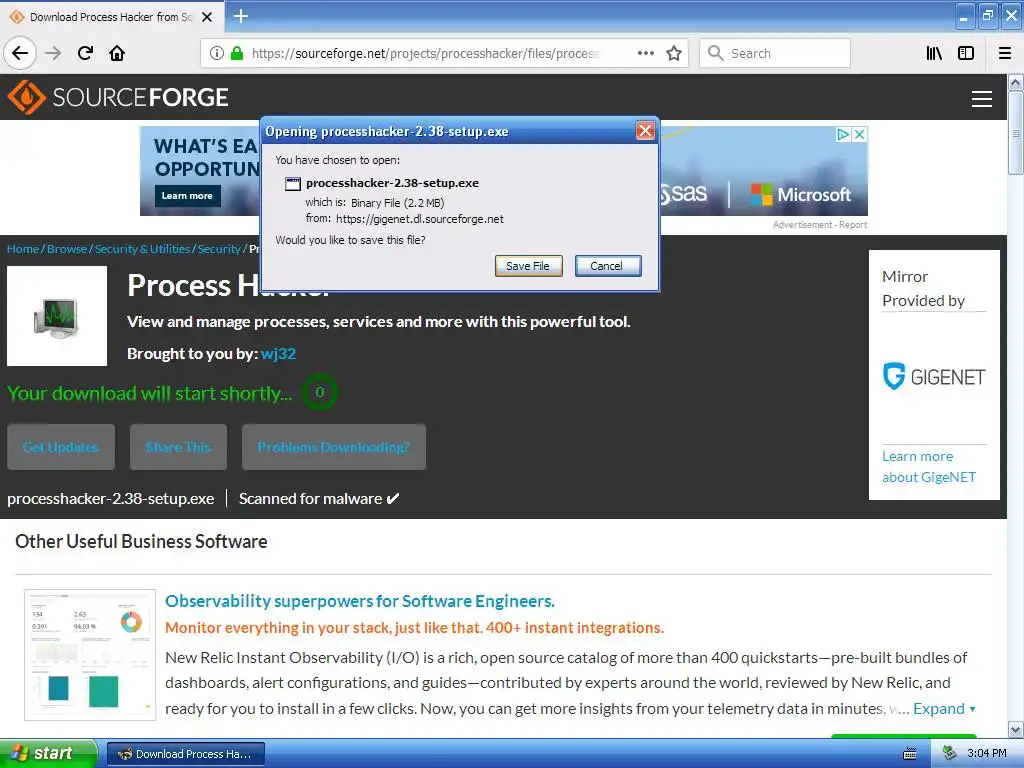Click the Process Hacker project icon
The width and height of the screenshot is (1024, 768).
pos(57,316)
